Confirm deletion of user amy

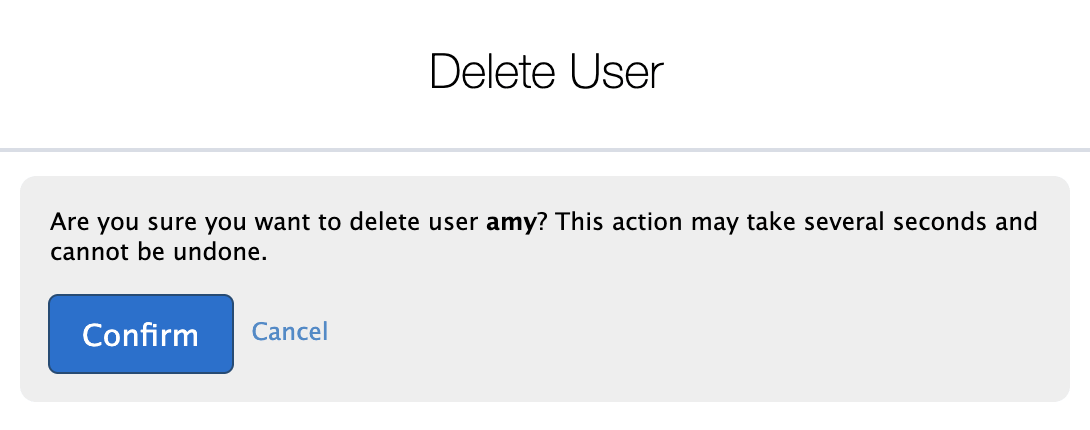coord(141,334)
